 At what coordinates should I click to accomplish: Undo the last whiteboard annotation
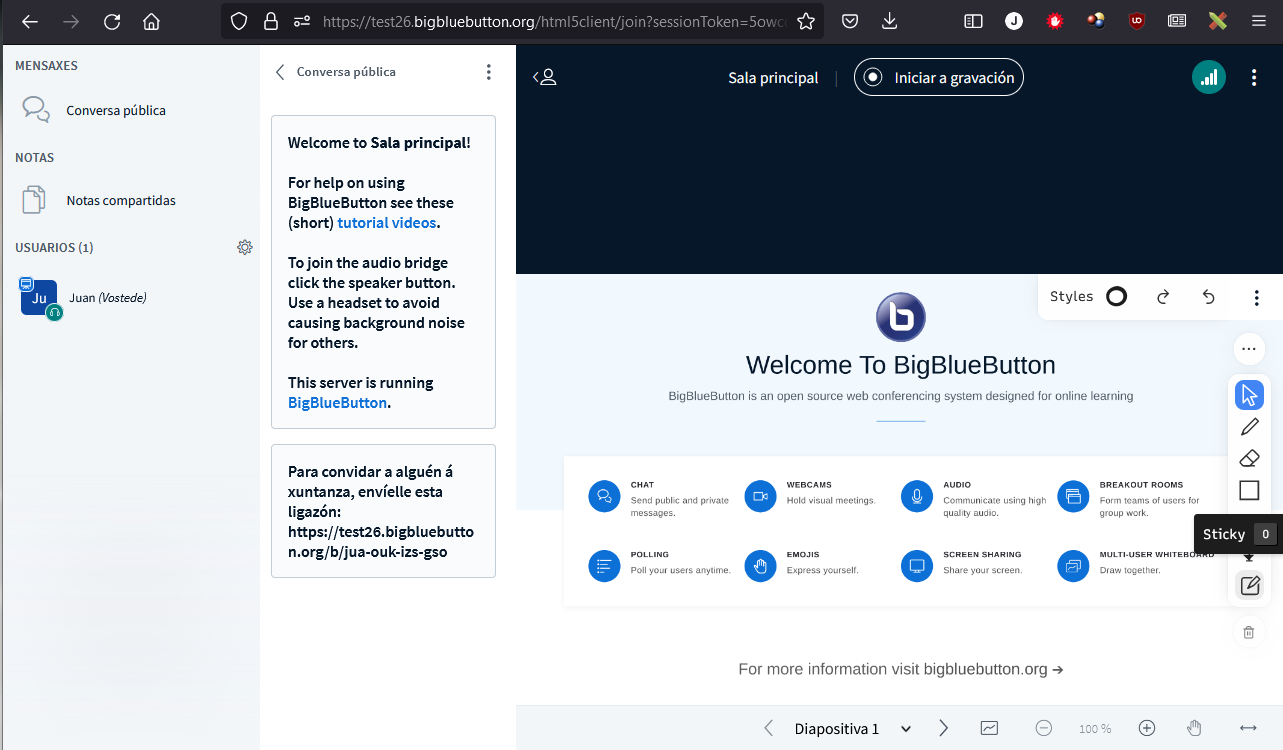1208,296
